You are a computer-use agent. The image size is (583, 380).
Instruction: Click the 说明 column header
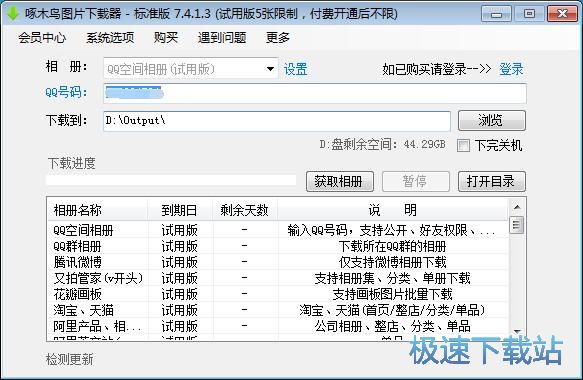point(393,210)
